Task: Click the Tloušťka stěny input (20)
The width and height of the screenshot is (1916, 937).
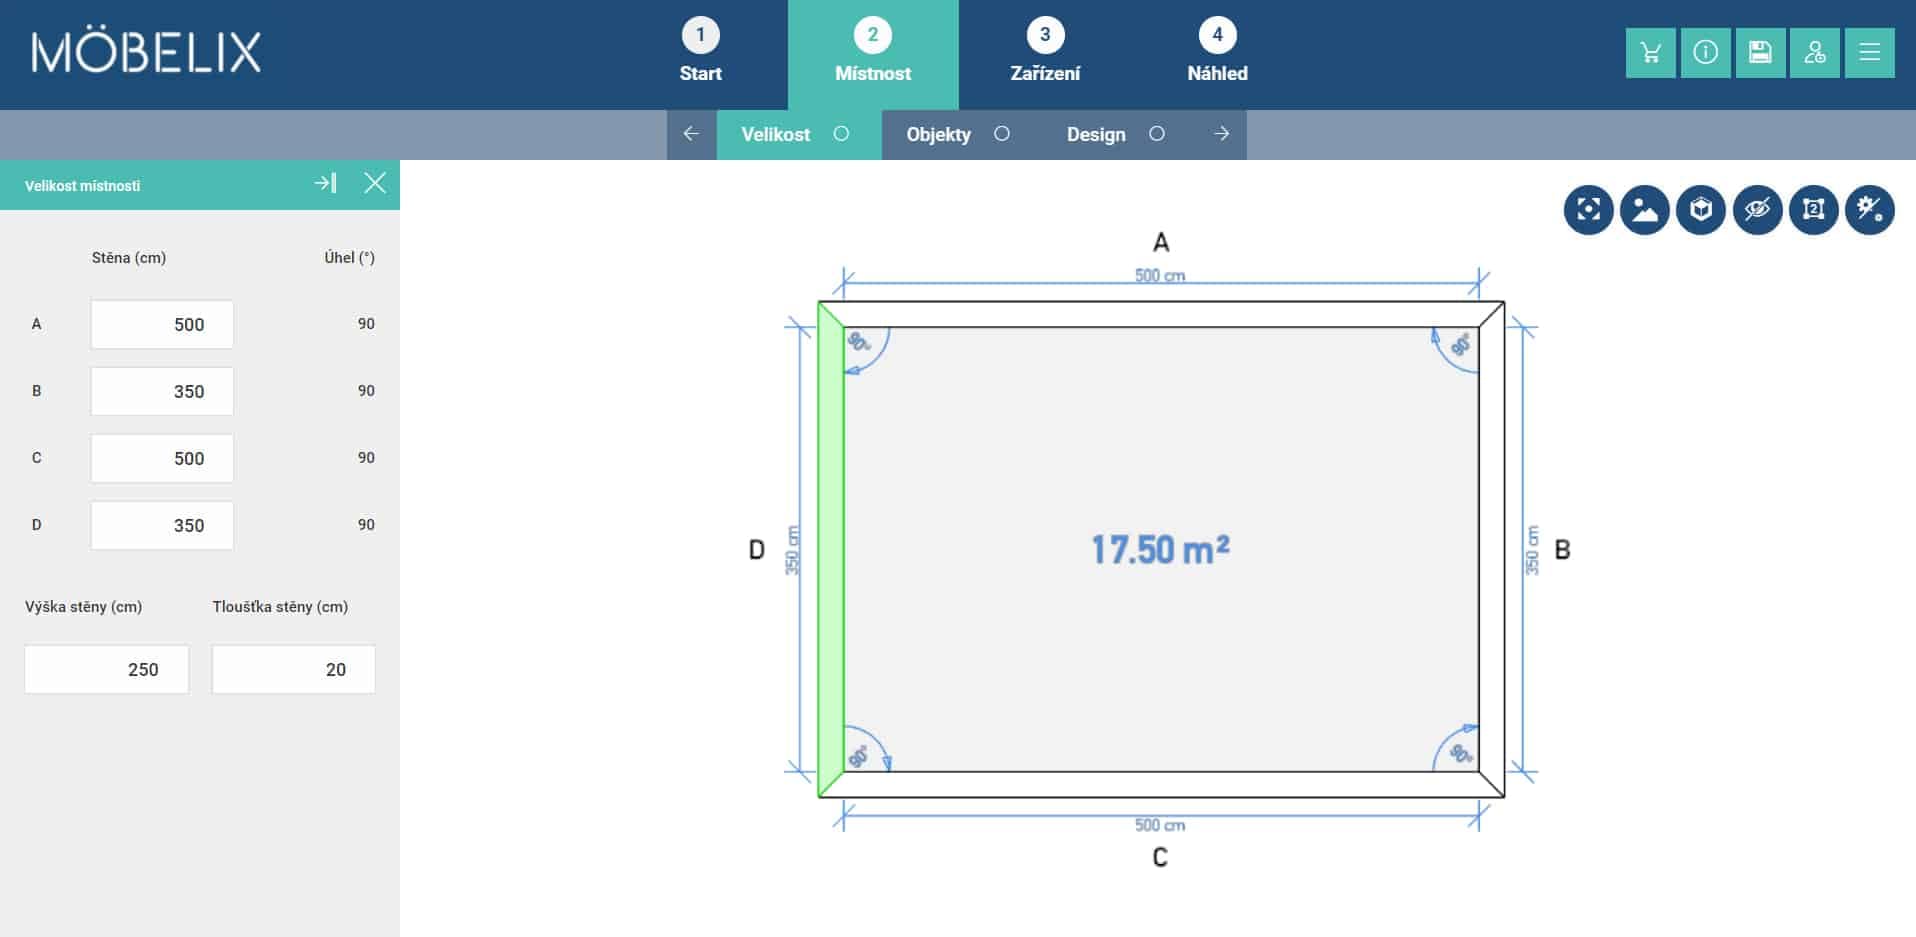Action: coord(294,669)
